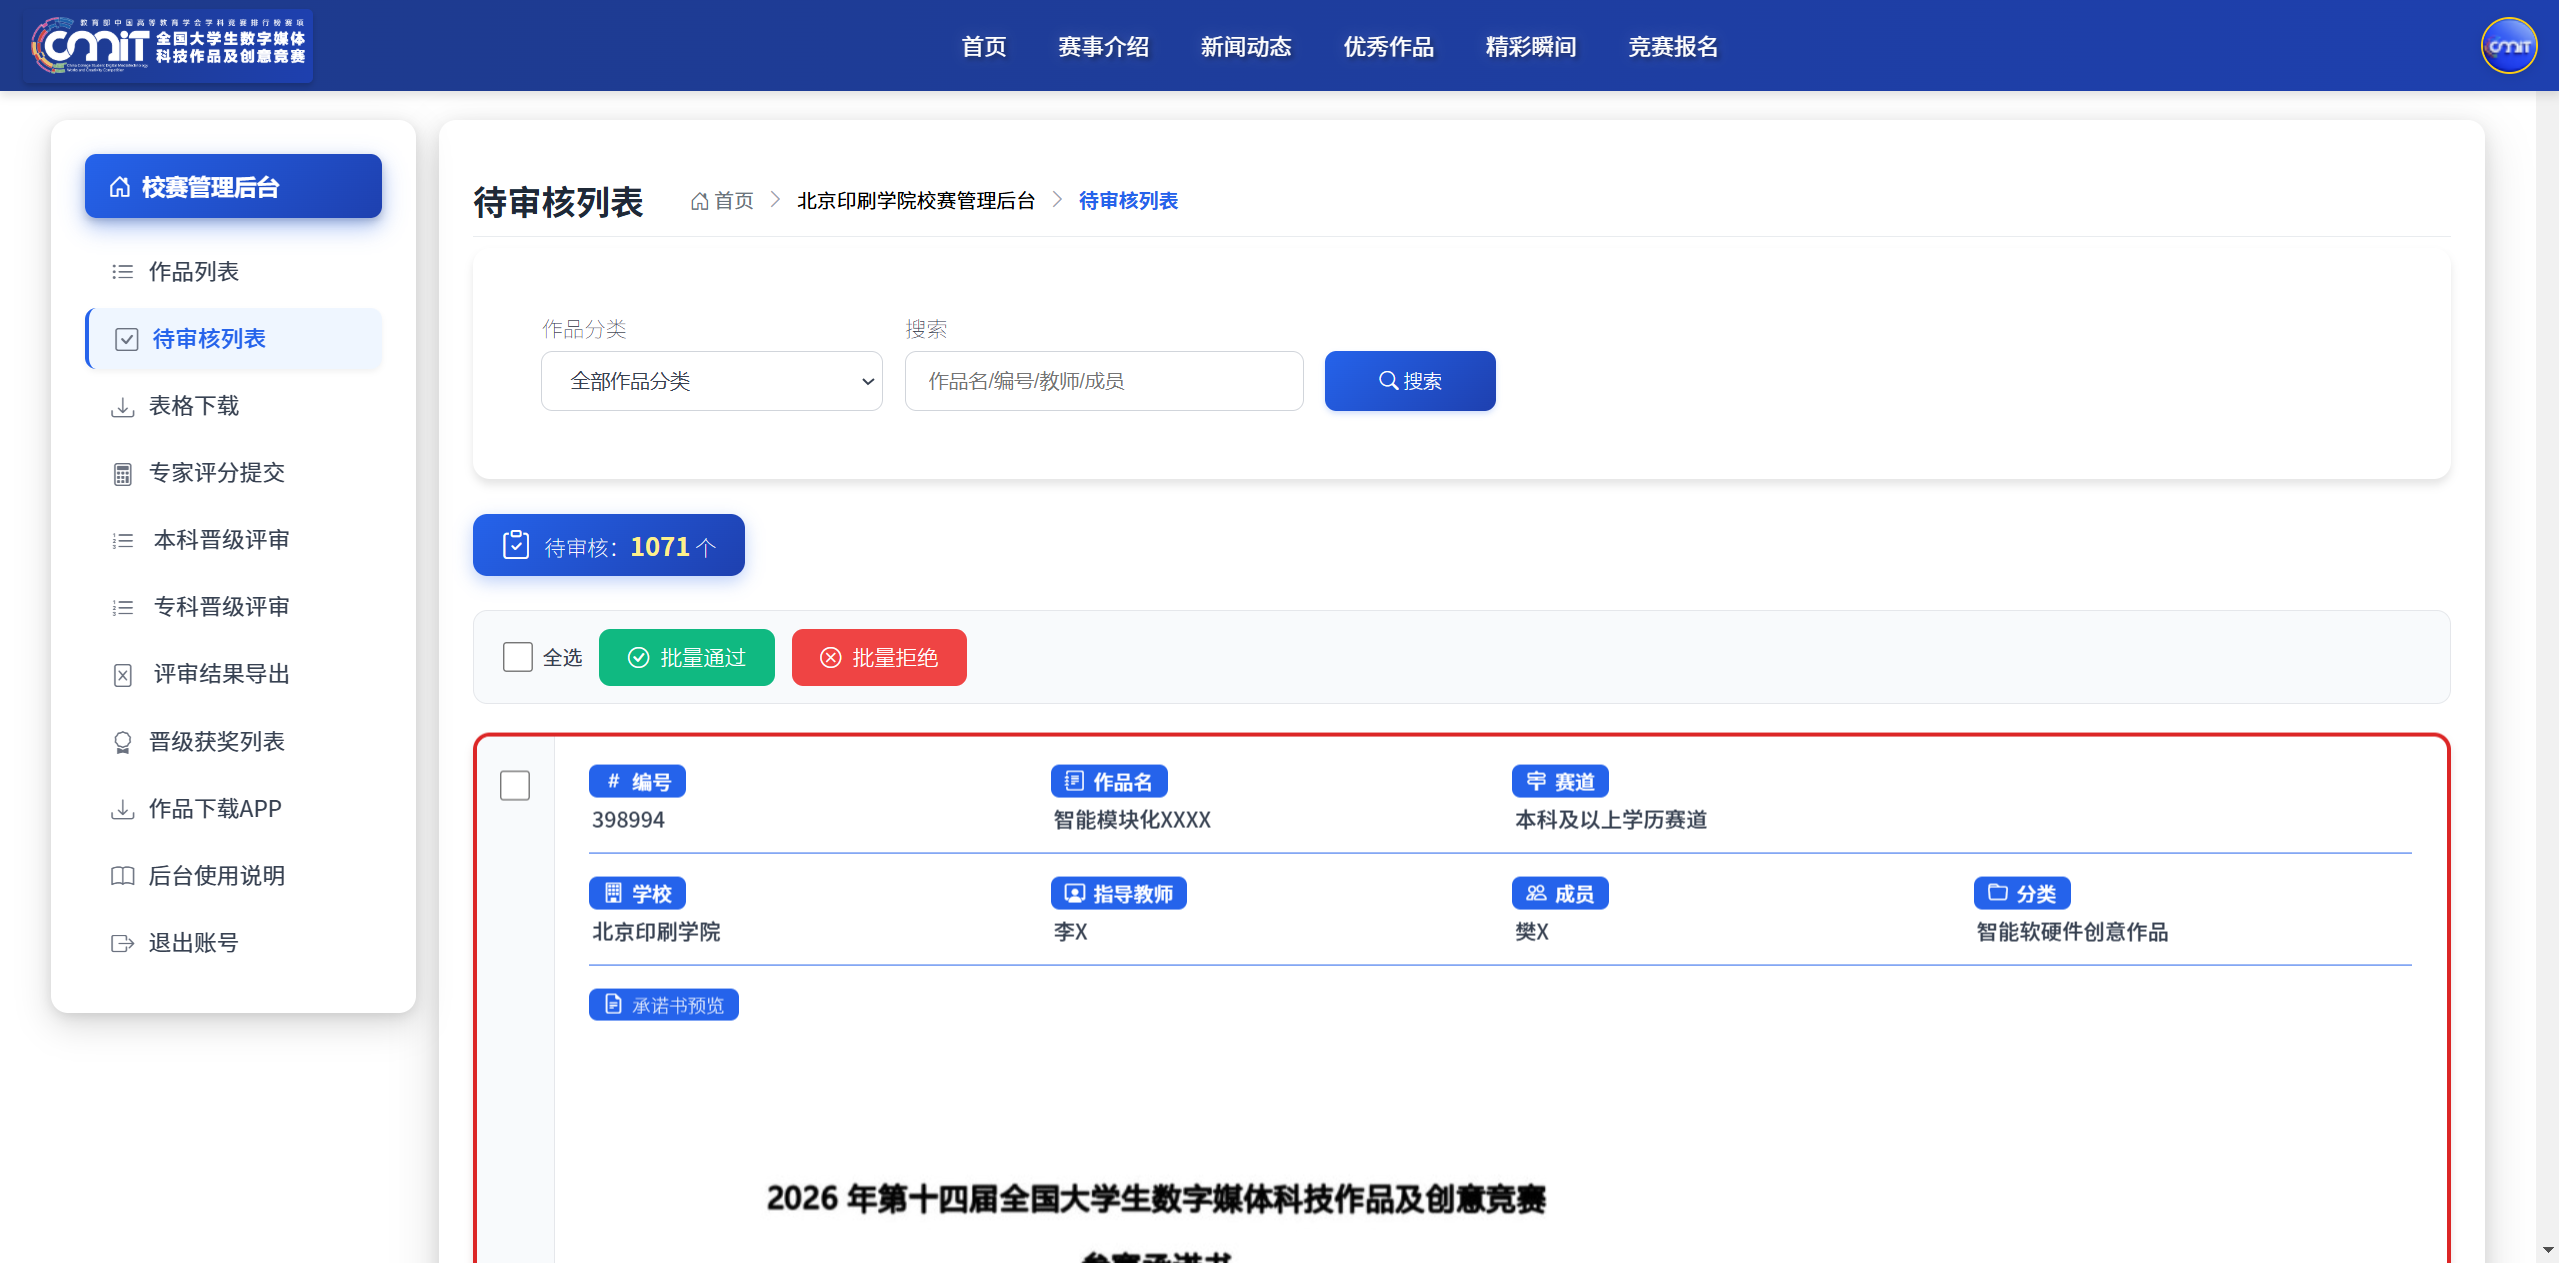Click the calculator icon beside 专家评分提交

(122, 473)
